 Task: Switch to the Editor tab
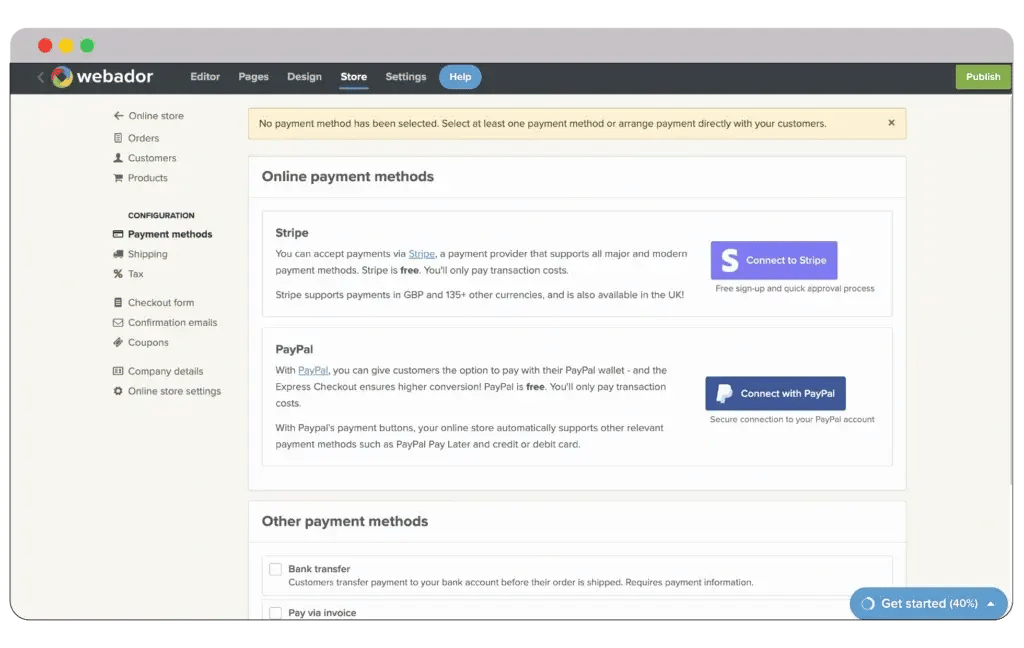coord(205,77)
